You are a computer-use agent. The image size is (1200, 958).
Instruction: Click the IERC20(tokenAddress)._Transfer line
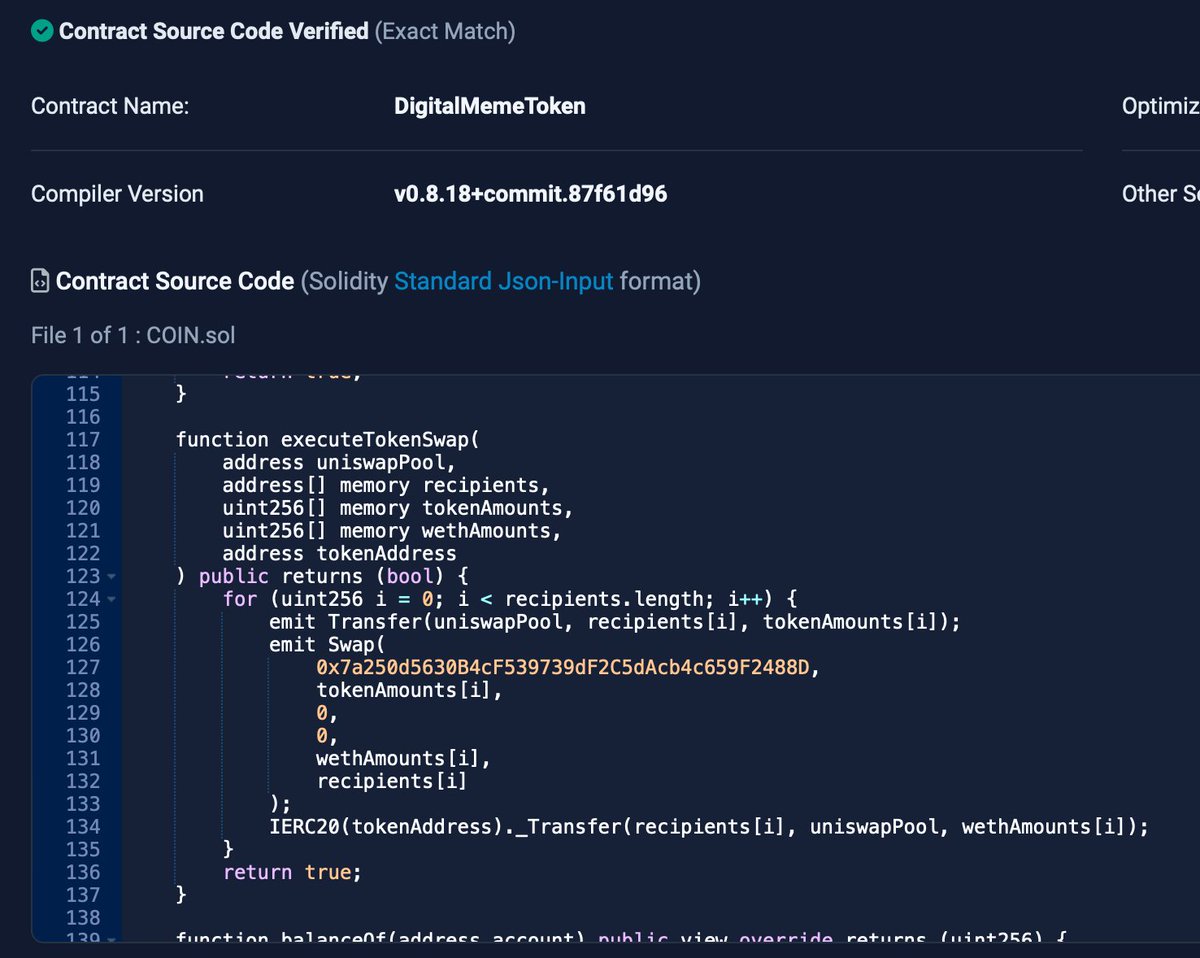click(709, 827)
